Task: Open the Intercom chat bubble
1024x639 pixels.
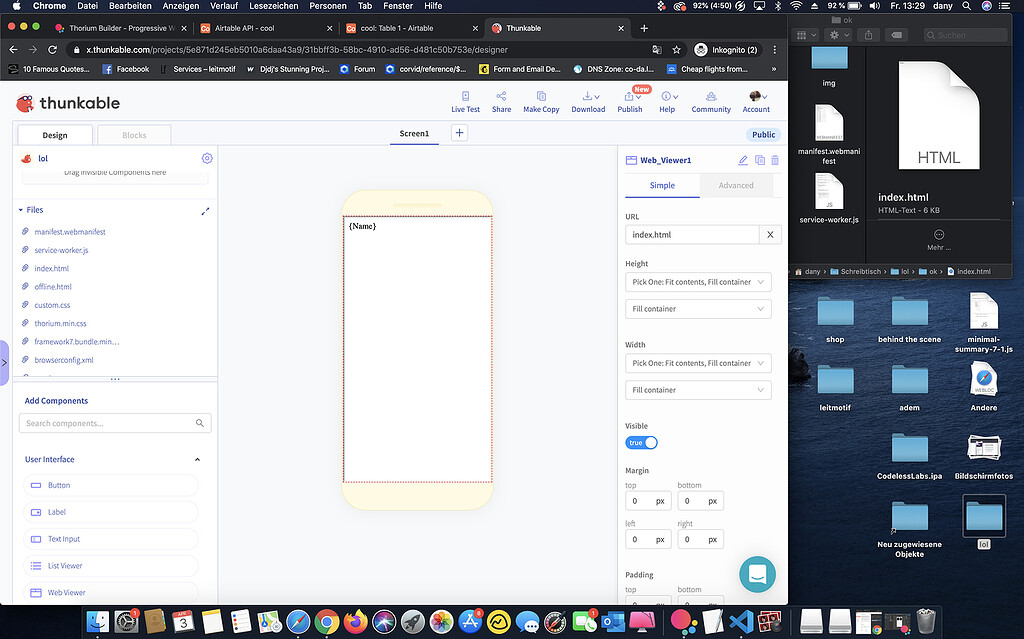Action: (x=757, y=574)
